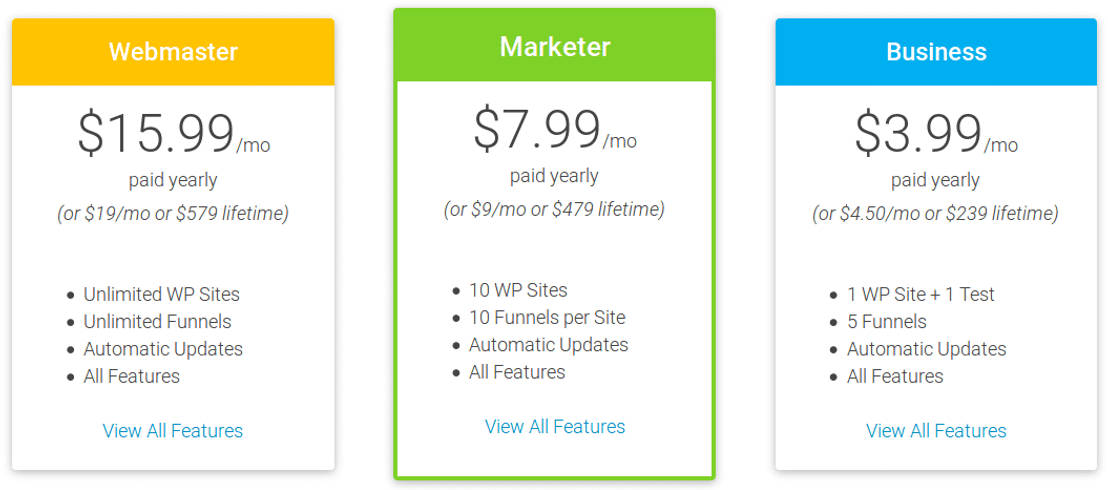The image size is (1108, 490).
Task: Click the 5 Funnels feature item
Action: (x=886, y=322)
